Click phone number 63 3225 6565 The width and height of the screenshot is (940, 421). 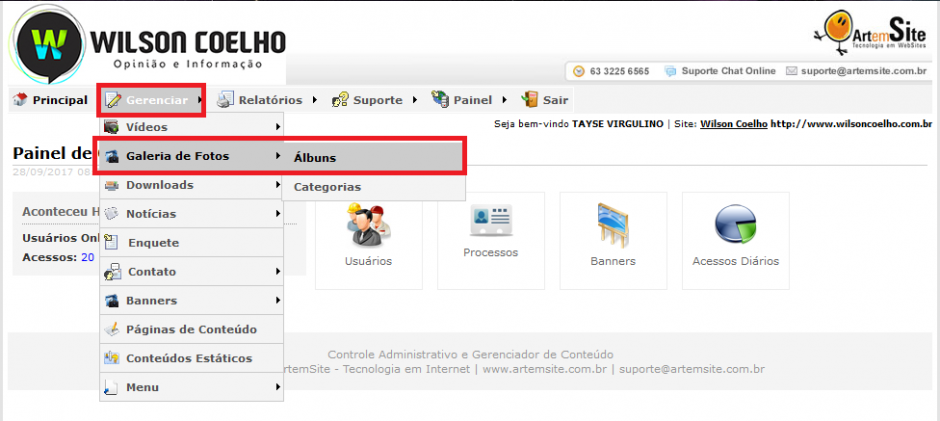pos(619,71)
